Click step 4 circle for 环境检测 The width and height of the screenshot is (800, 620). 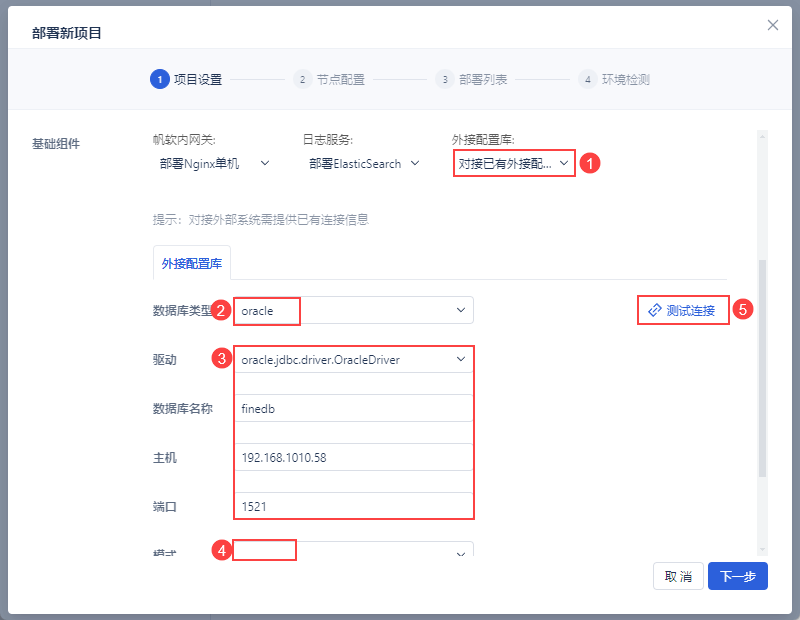click(587, 80)
